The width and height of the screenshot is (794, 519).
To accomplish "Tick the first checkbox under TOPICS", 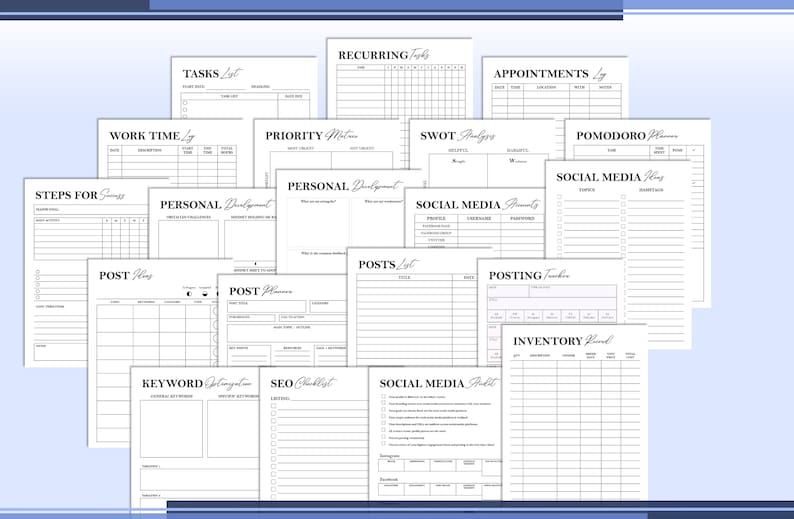I will point(560,197).
